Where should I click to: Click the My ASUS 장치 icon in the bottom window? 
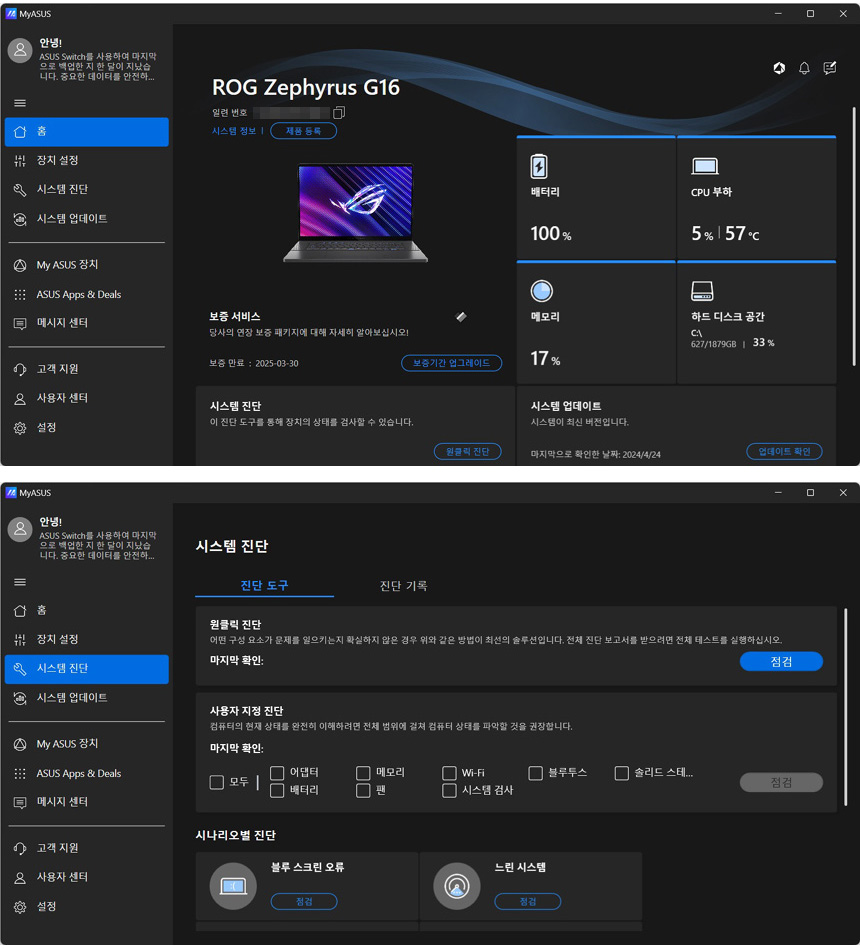click(20, 744)
